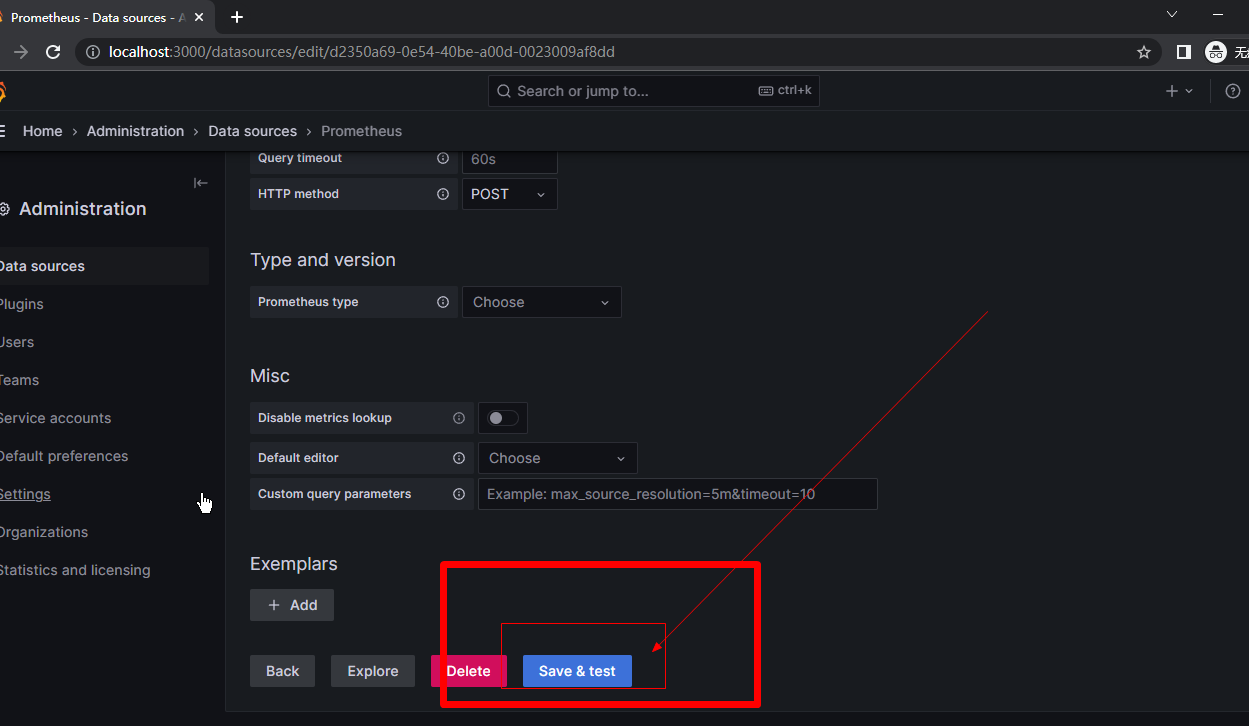Image resolution: width=1249 pixels, height=726 pixels.
Task: Click the browser address bar URL
Action: (362, 52)
